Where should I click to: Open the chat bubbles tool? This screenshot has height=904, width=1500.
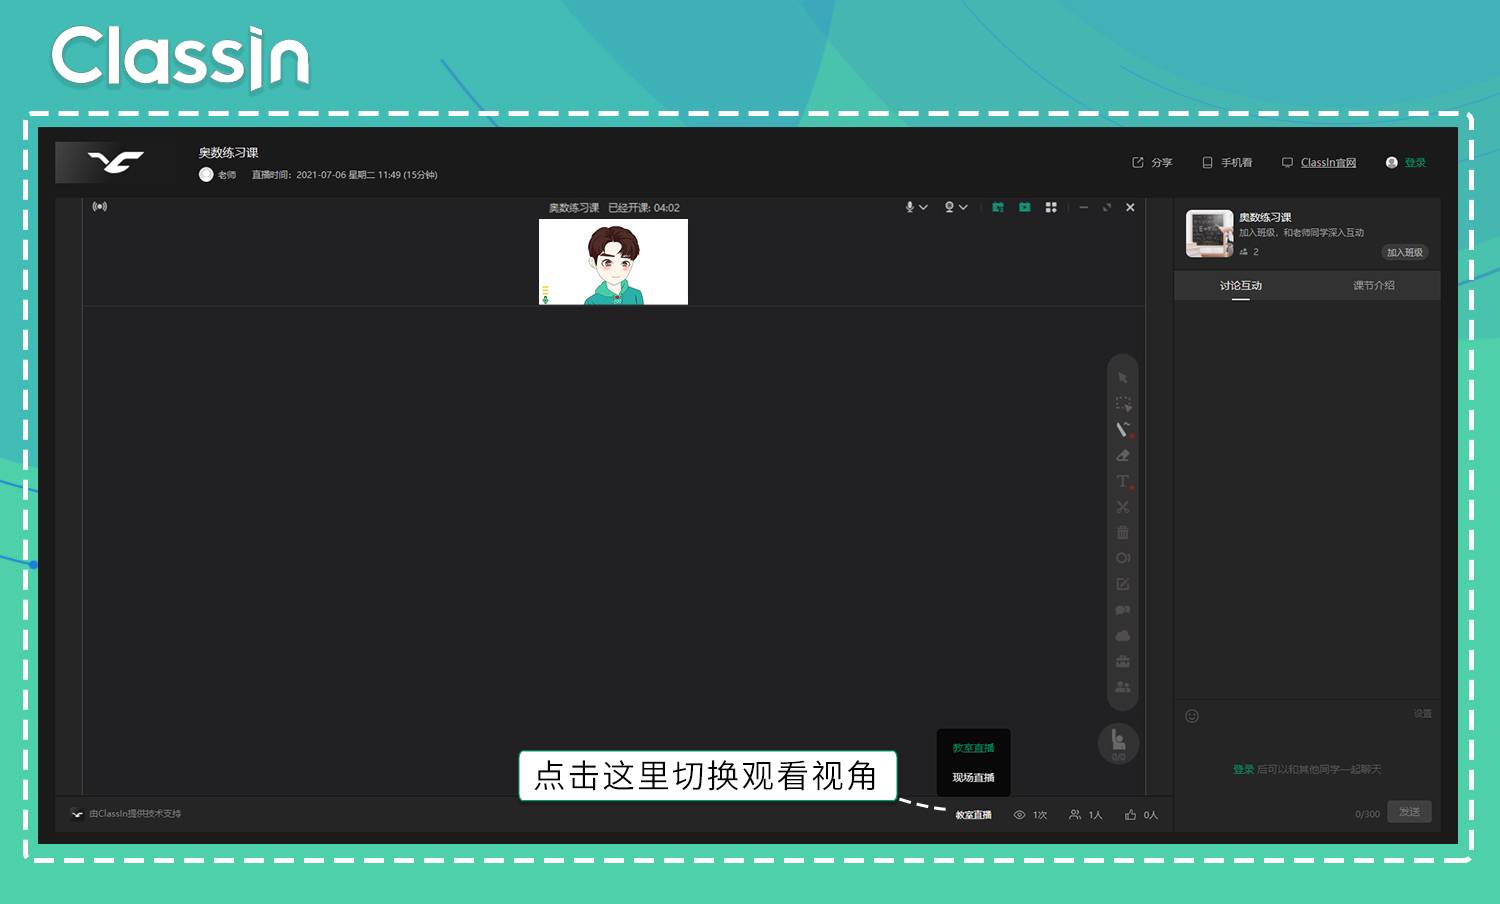[x=1123, y=610]
